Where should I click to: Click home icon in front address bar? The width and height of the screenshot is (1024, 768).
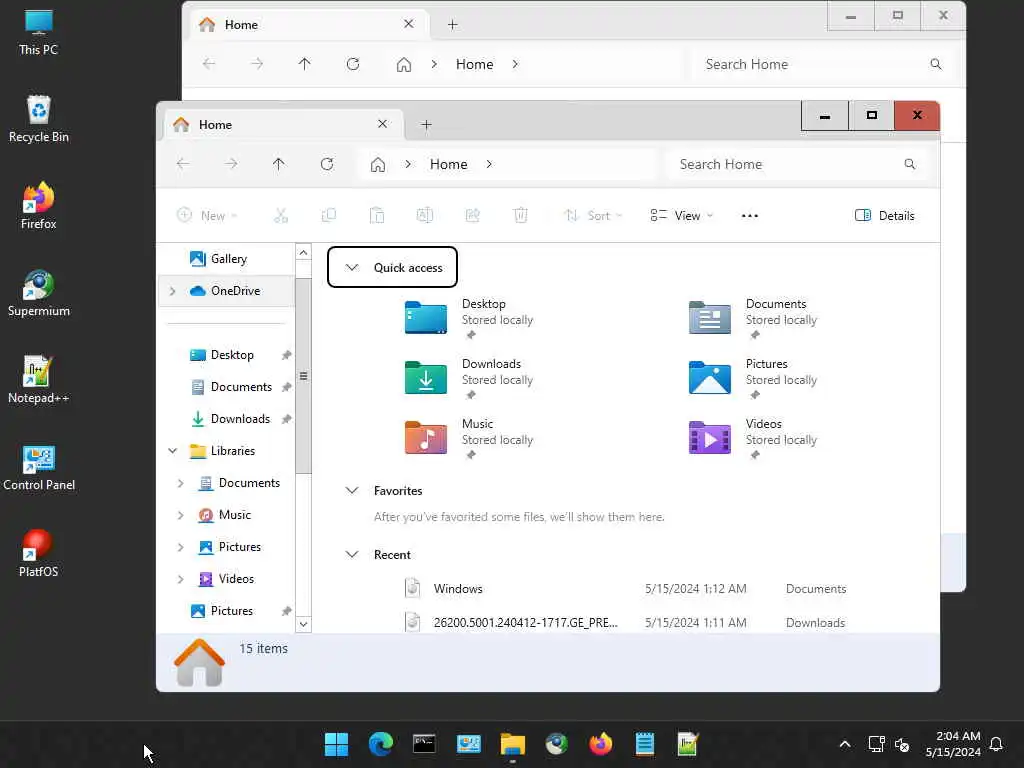(377, 165)
